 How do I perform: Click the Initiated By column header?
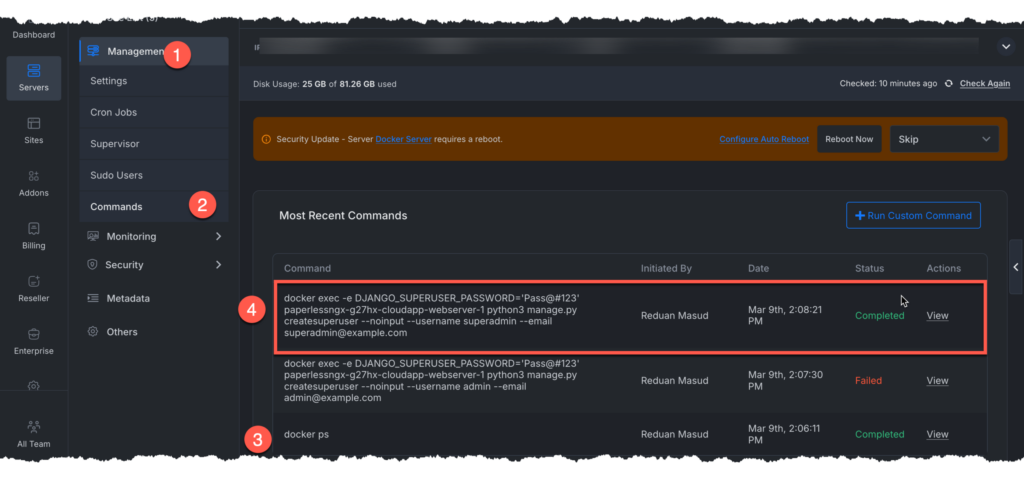(x=666, y=269)
